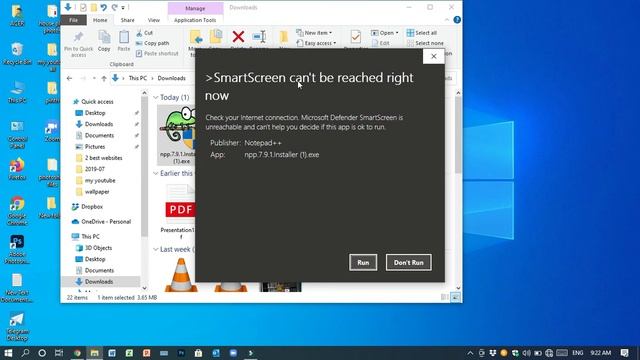Click Paste shortcut in the ribbon
The height and width of the screenshot is (360, 640).
click(157, 53)
